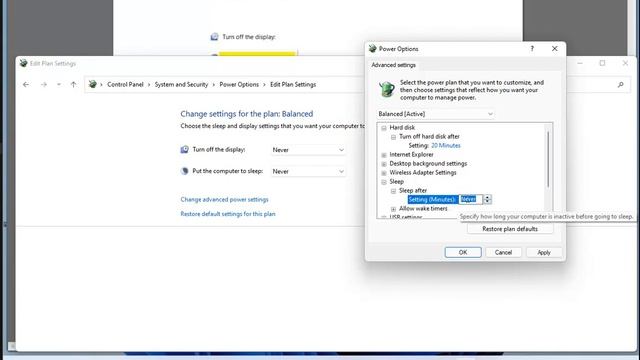Click Desktop background settings tree label

point(428,164)
